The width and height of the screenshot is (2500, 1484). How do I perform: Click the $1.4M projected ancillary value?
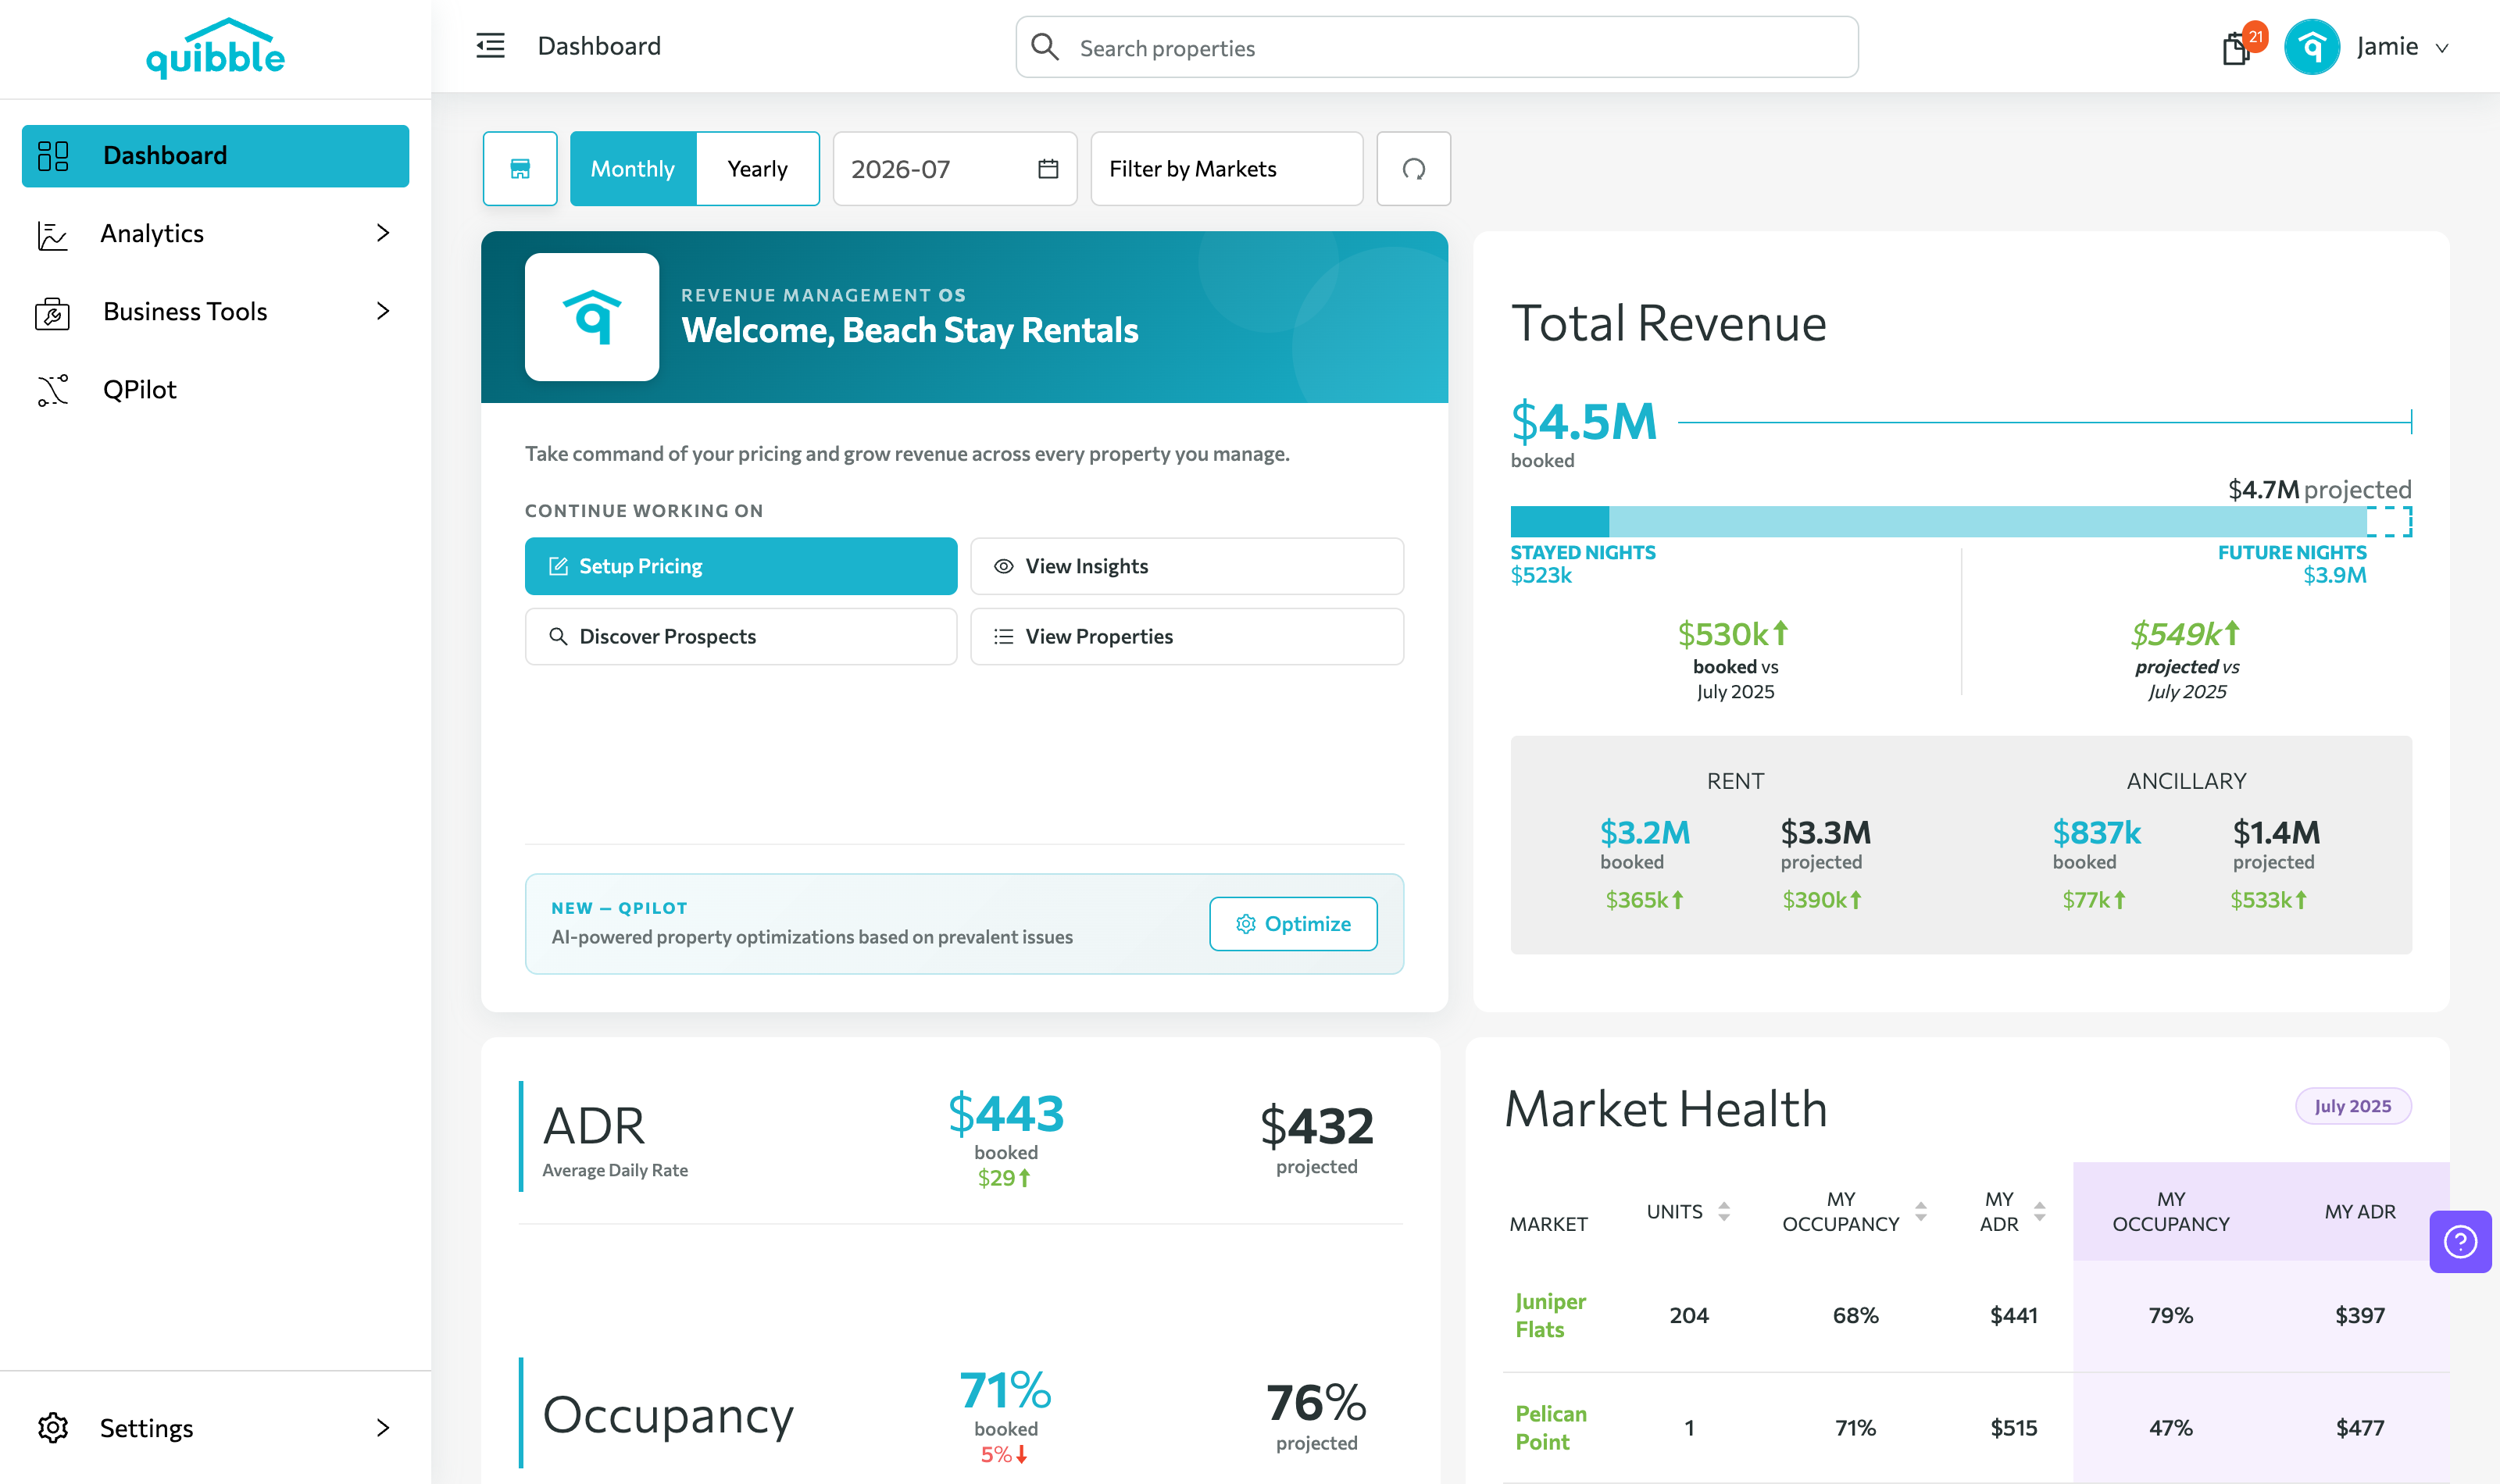pos(2276,832)
